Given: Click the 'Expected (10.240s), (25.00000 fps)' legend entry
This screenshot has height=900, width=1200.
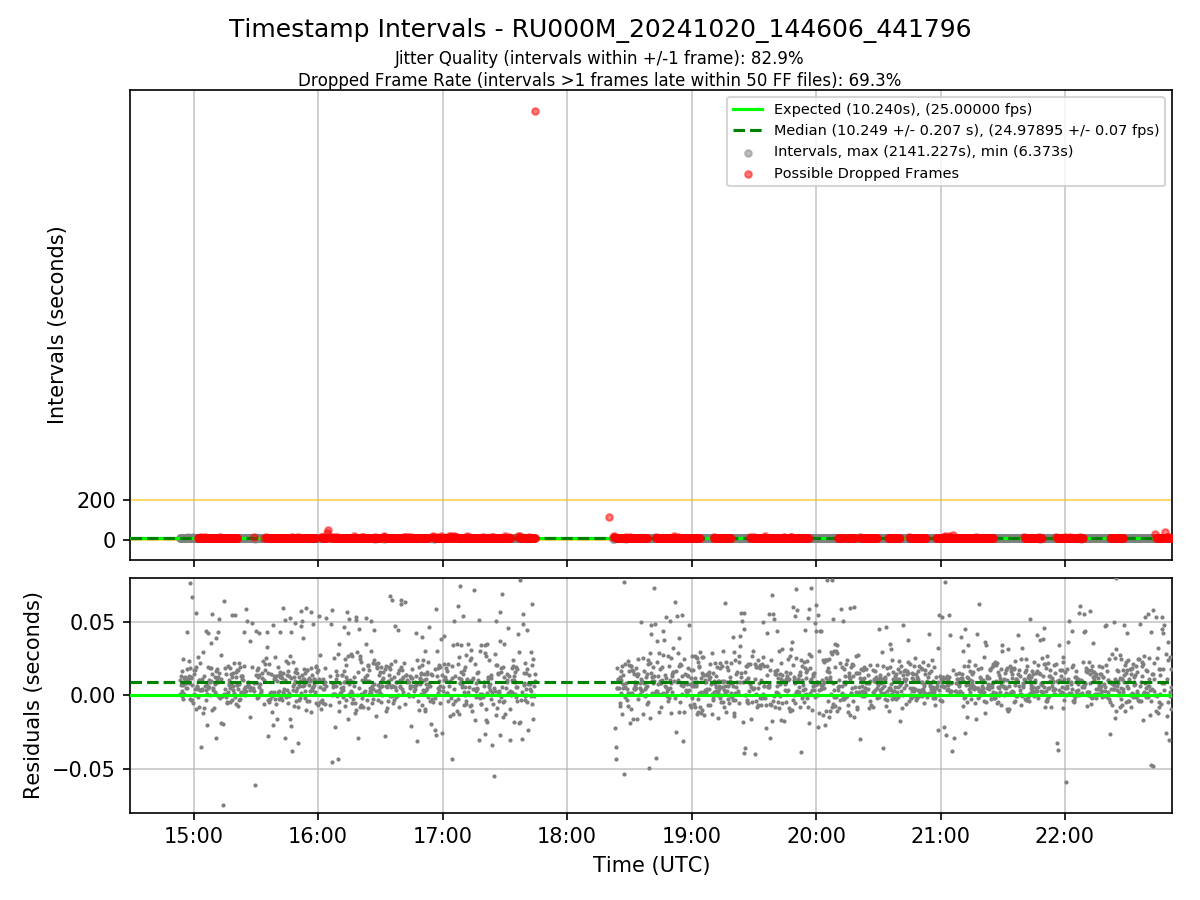Looking at the screenshot, I should coord(903,109).
